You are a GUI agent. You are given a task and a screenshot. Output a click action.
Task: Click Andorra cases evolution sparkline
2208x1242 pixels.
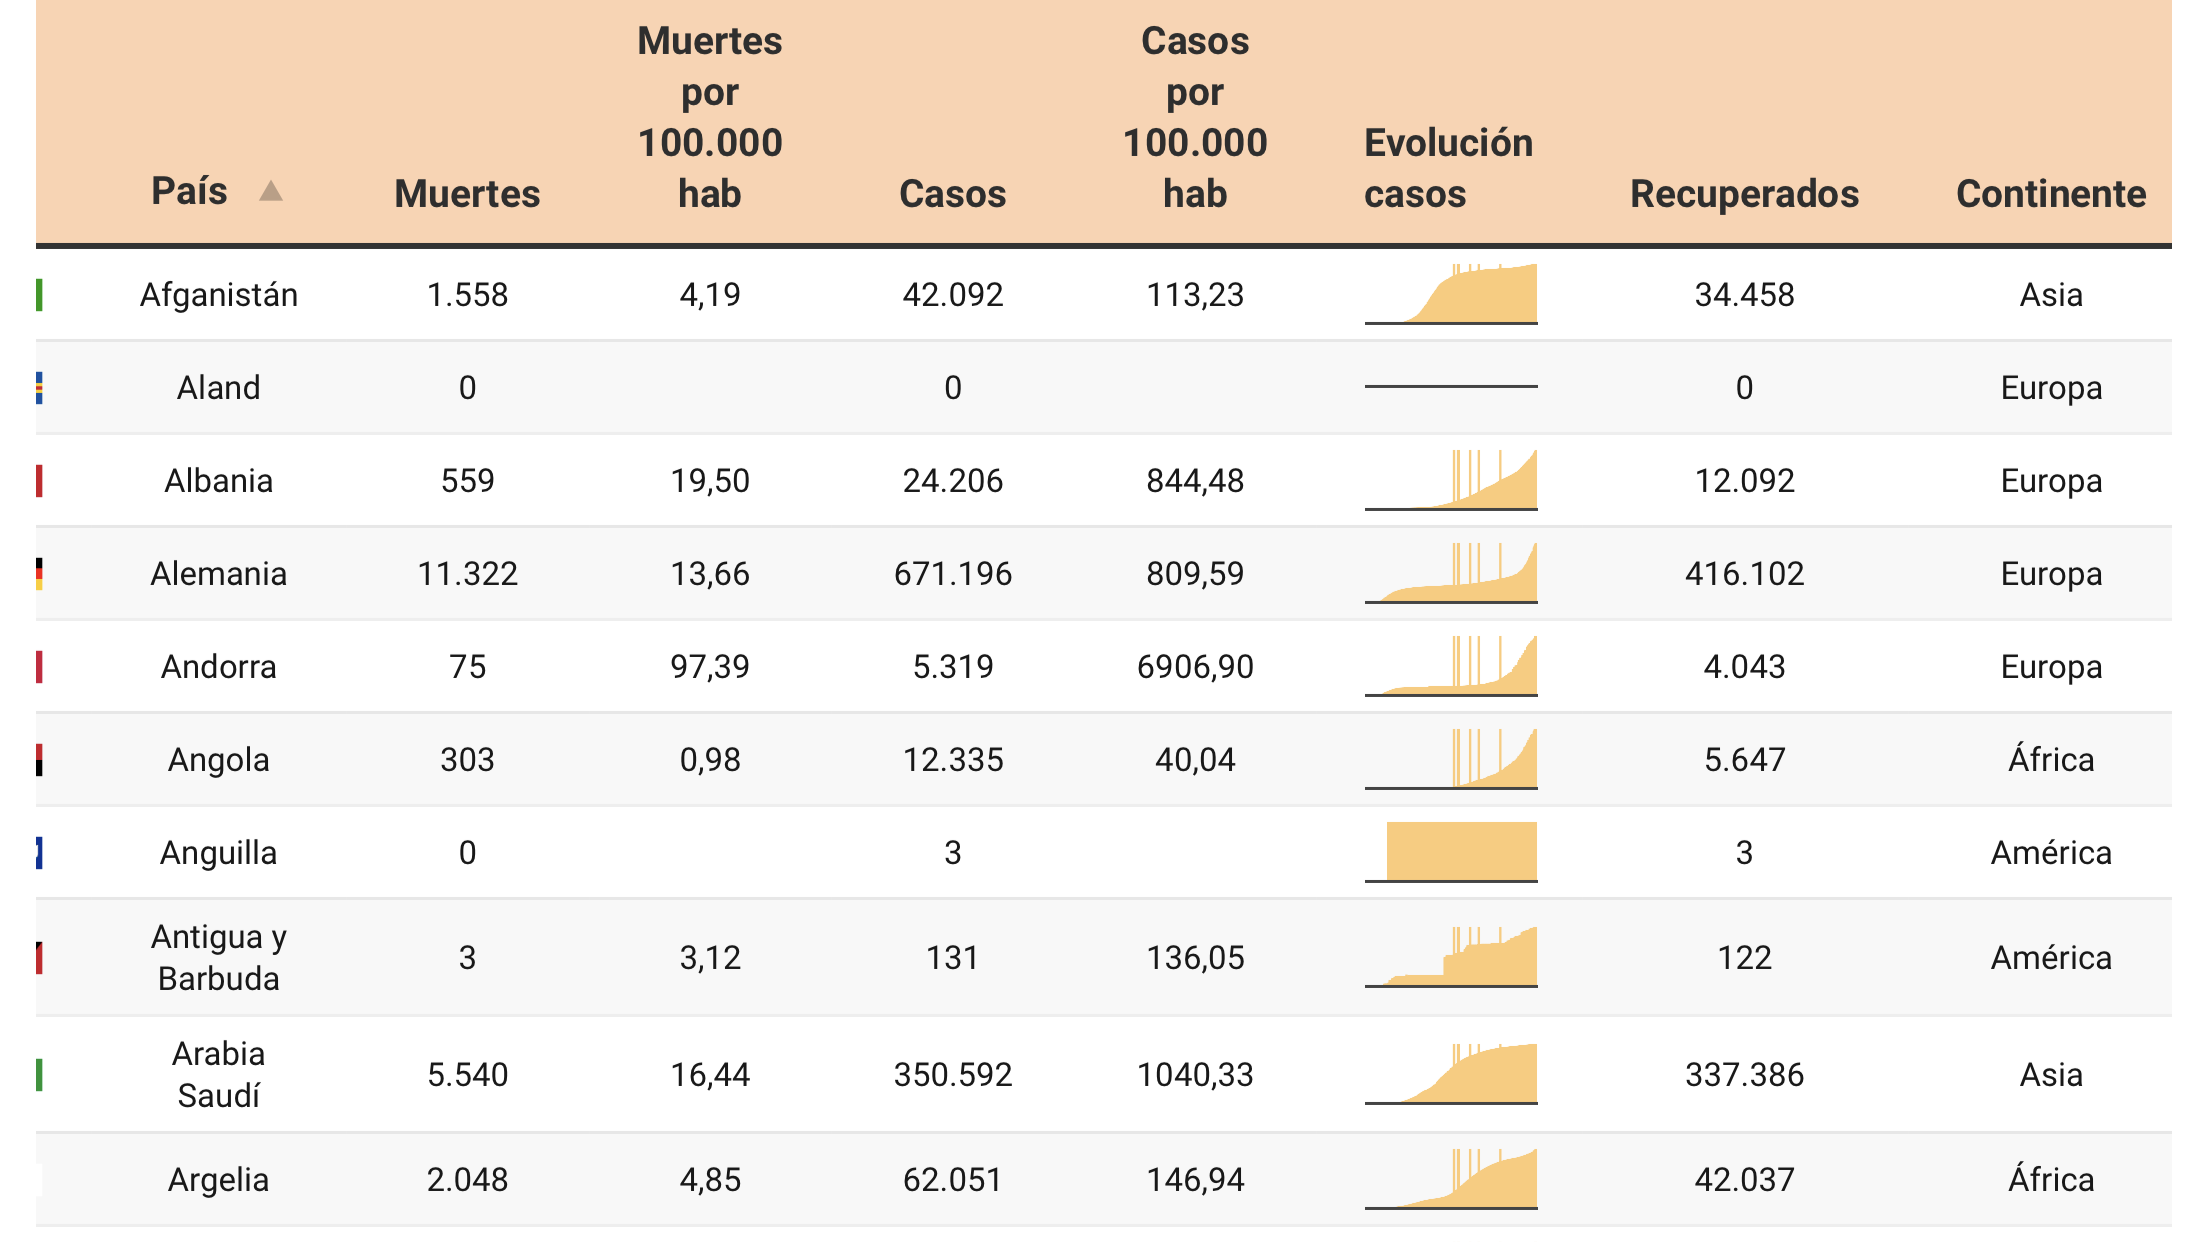point(1451,666)
